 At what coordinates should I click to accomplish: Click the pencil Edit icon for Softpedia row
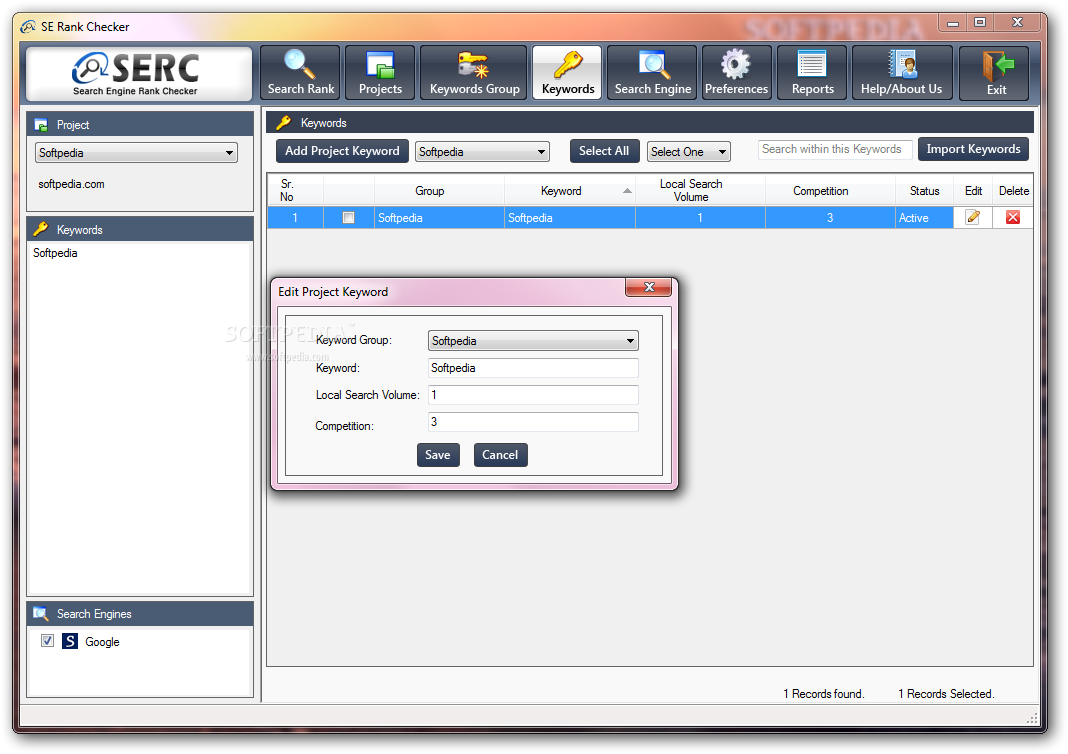tap(973, 217)
